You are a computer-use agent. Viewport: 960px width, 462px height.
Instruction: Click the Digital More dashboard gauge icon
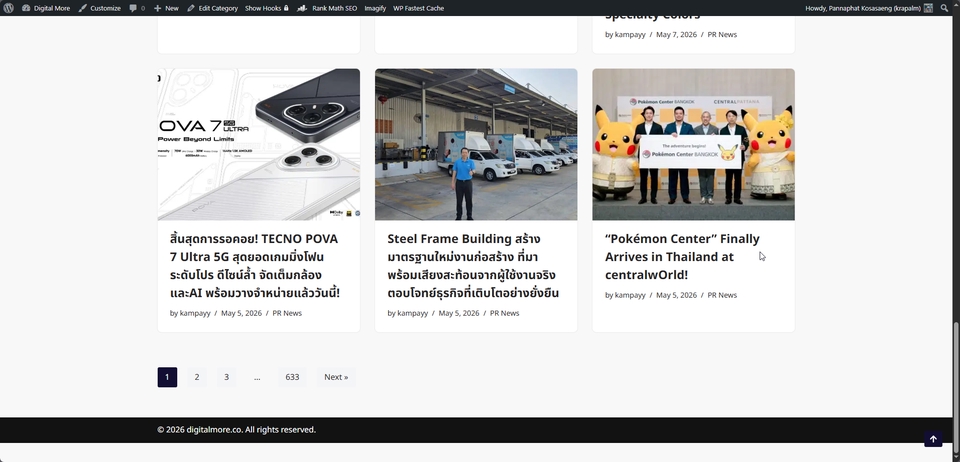[26, 8]
